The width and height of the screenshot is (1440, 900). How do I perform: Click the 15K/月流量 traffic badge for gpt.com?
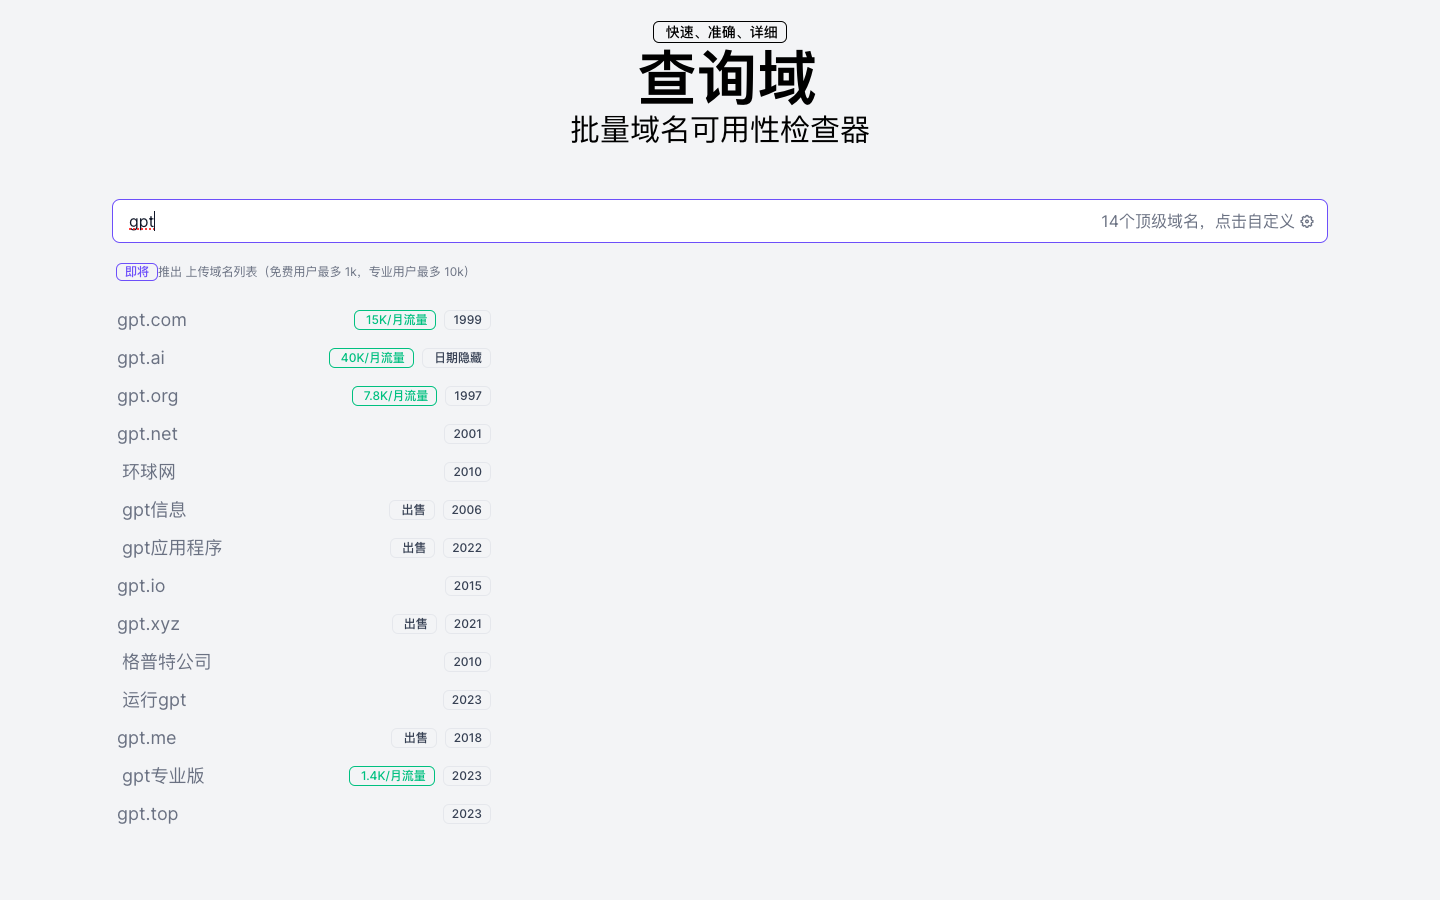point(394,320)
